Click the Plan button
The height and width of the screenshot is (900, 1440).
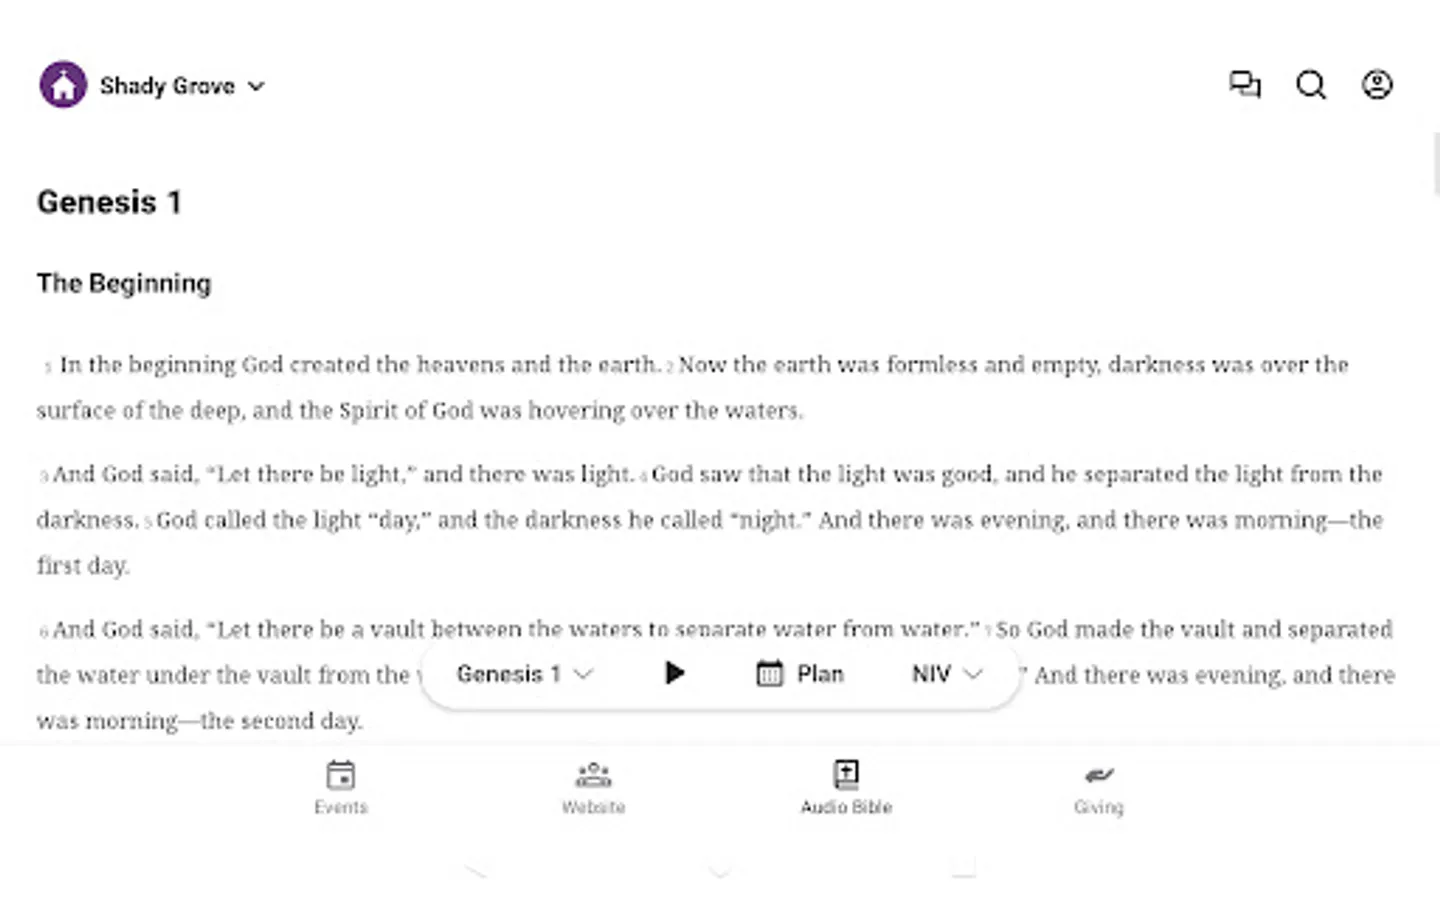click(x=800, y=674)
